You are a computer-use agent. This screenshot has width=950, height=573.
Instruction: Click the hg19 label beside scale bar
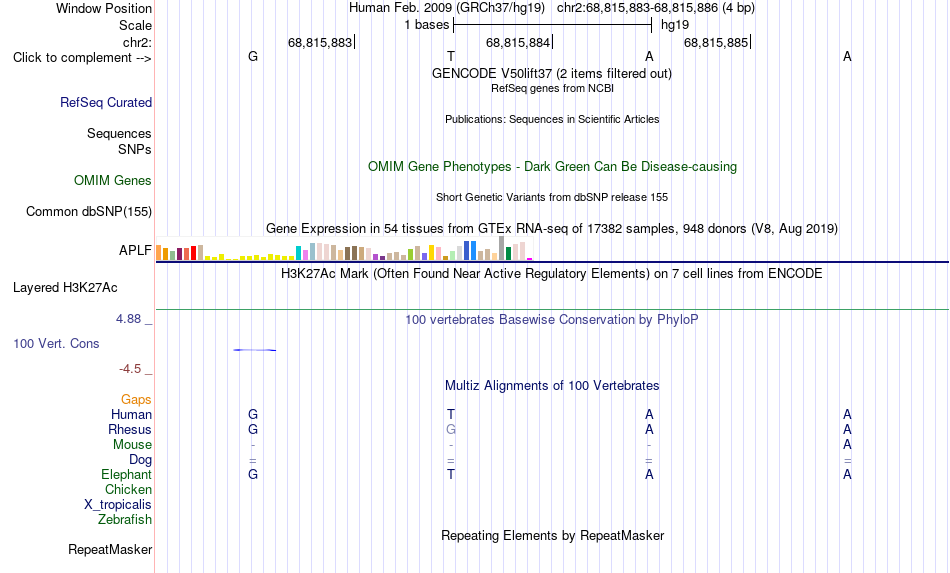click(x=675, y=25)
